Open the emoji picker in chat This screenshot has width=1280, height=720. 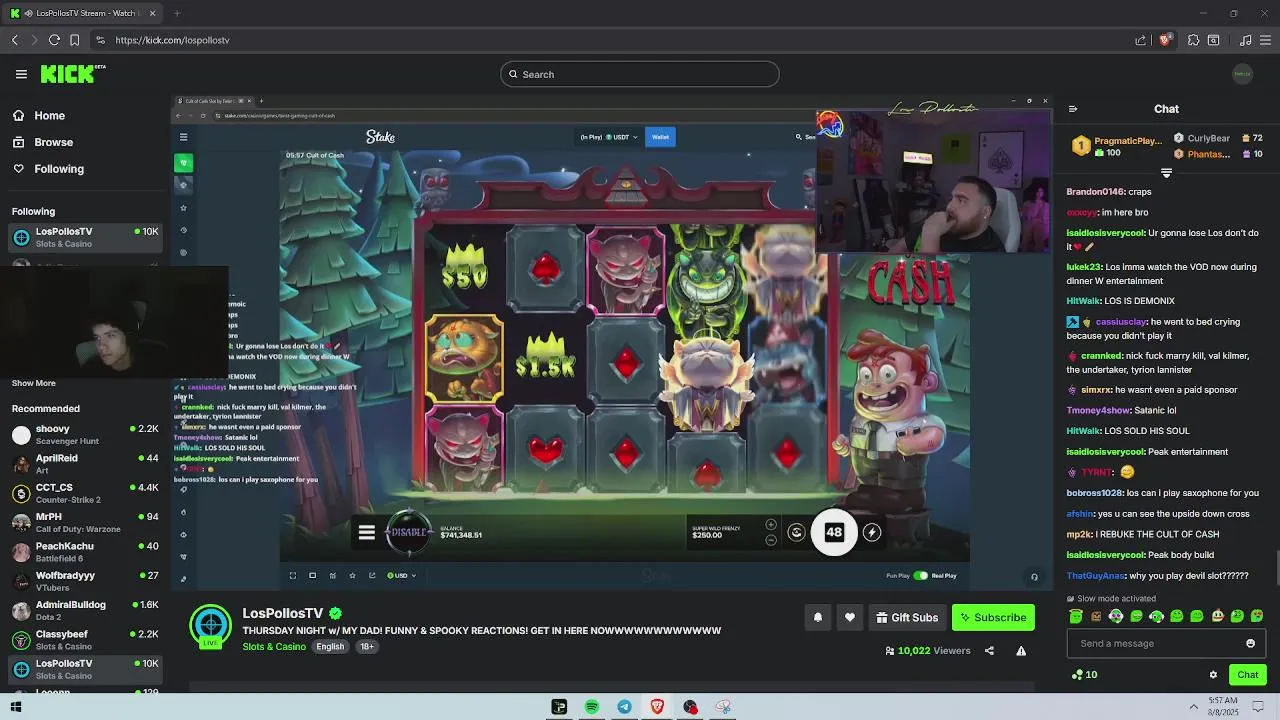(x=1250, y=643)
